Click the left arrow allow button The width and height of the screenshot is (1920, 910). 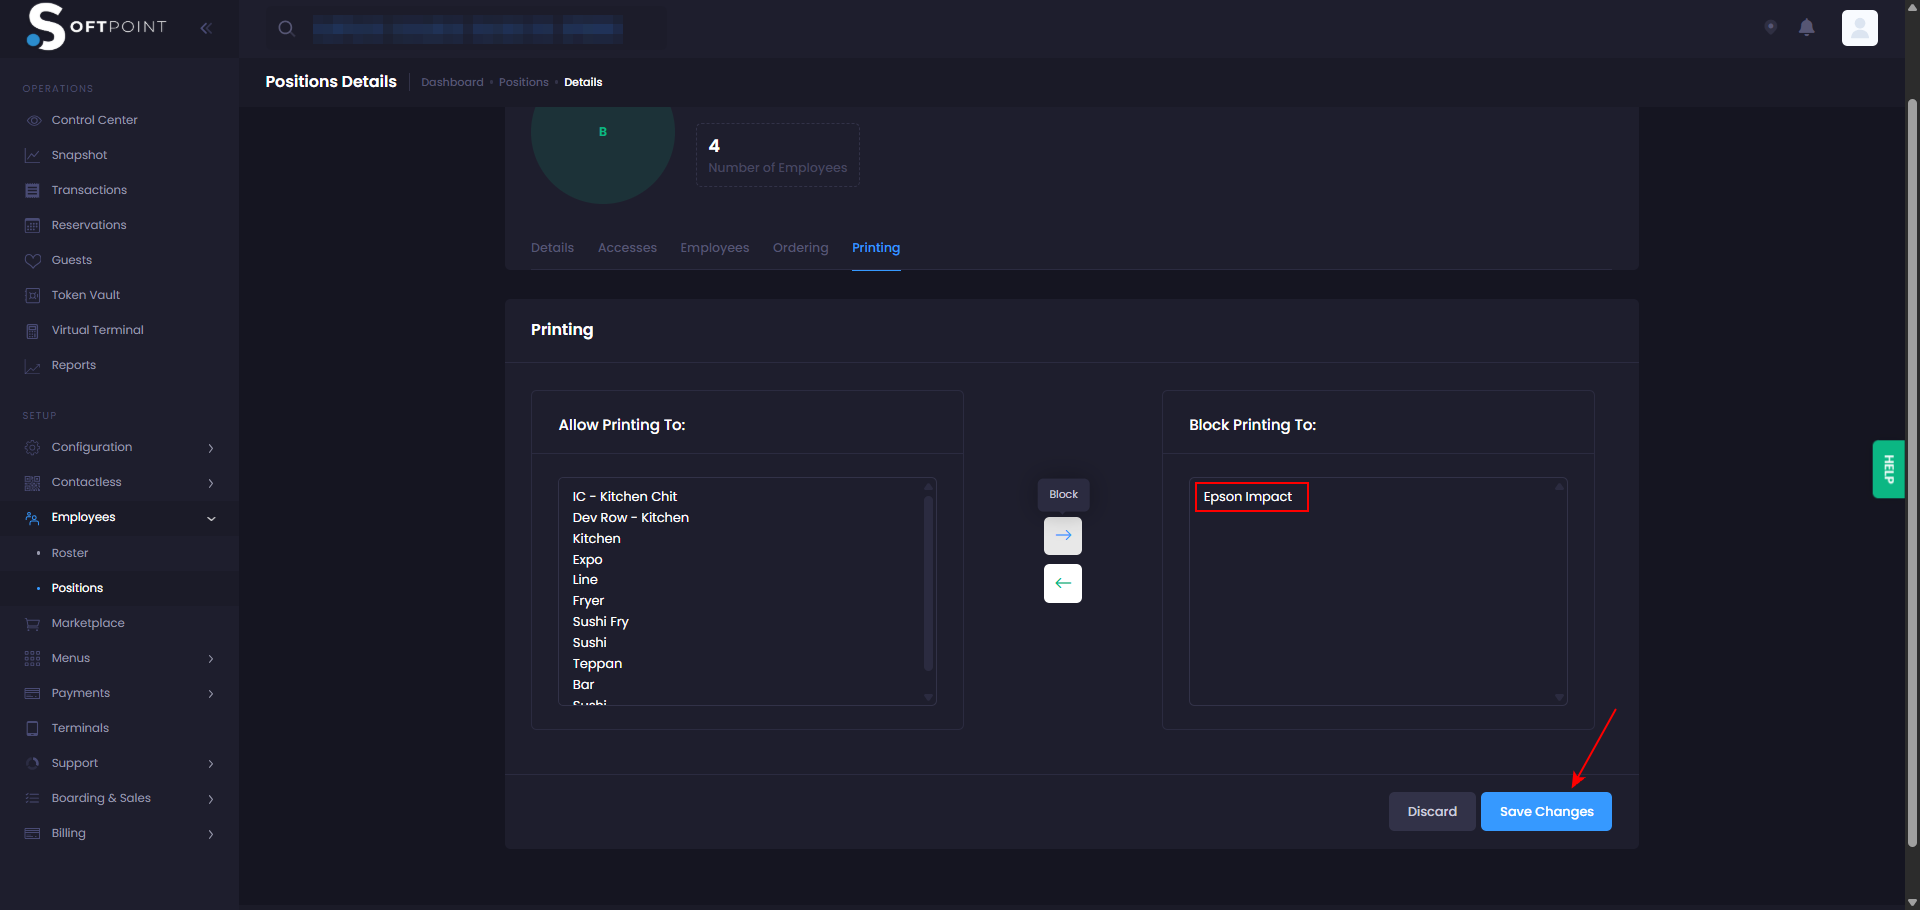point(1062,583)
